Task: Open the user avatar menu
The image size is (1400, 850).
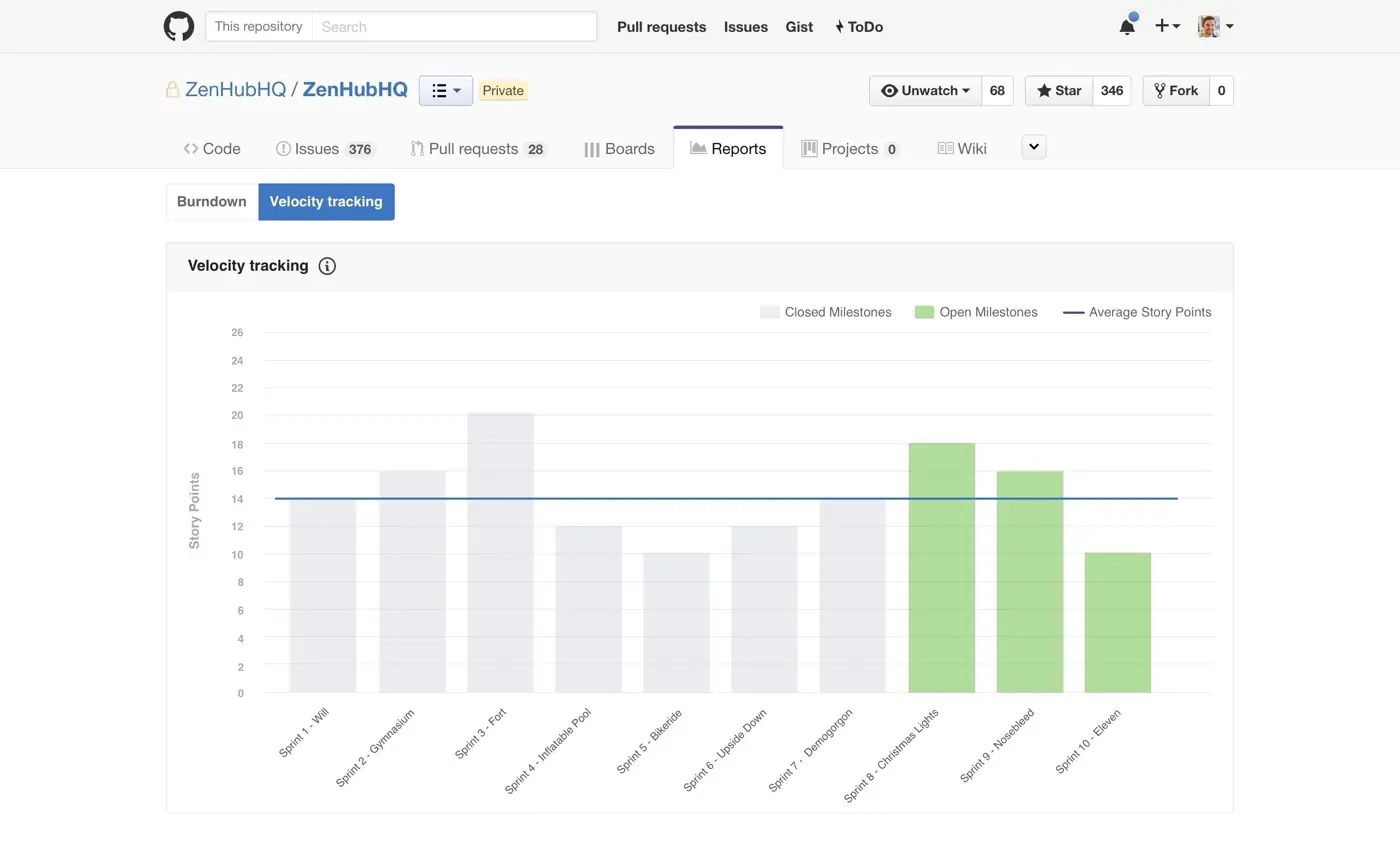Action: coord(1215,26)
